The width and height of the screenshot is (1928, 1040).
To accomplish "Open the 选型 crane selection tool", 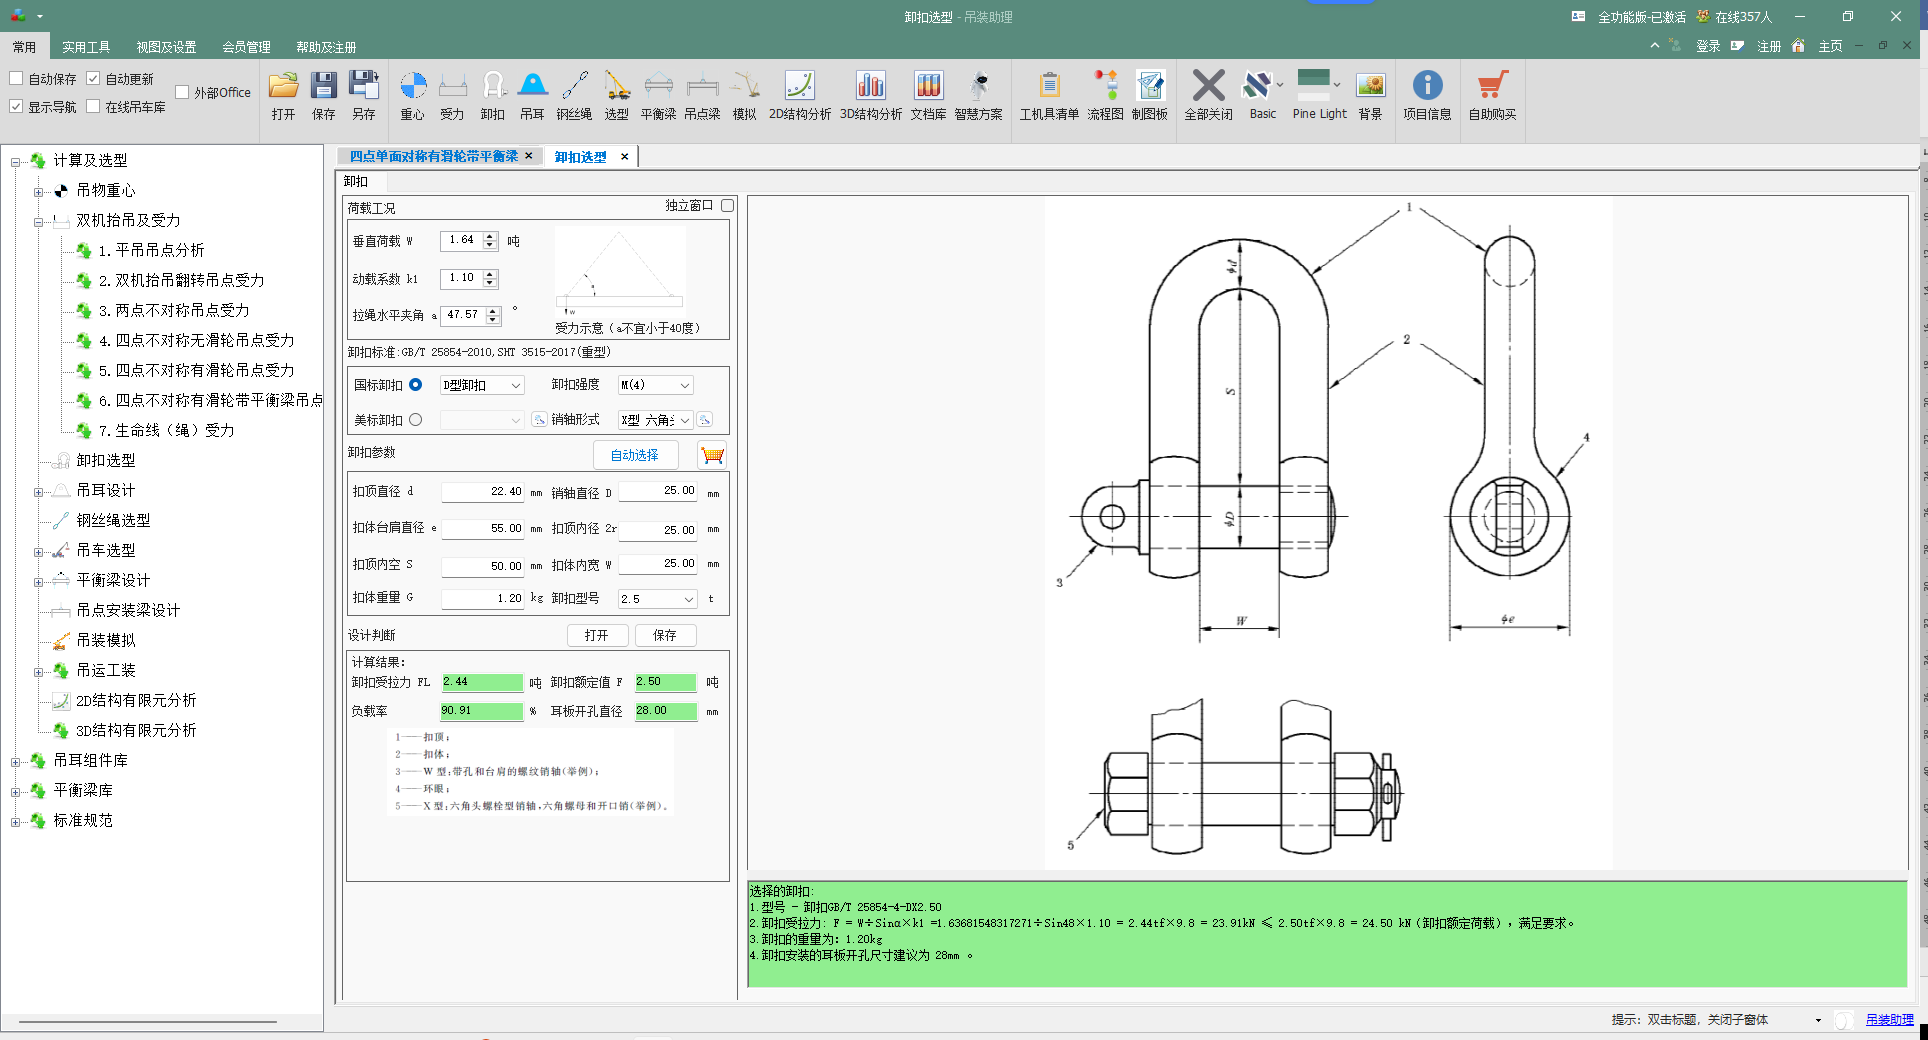I will (x=617, y=96).
